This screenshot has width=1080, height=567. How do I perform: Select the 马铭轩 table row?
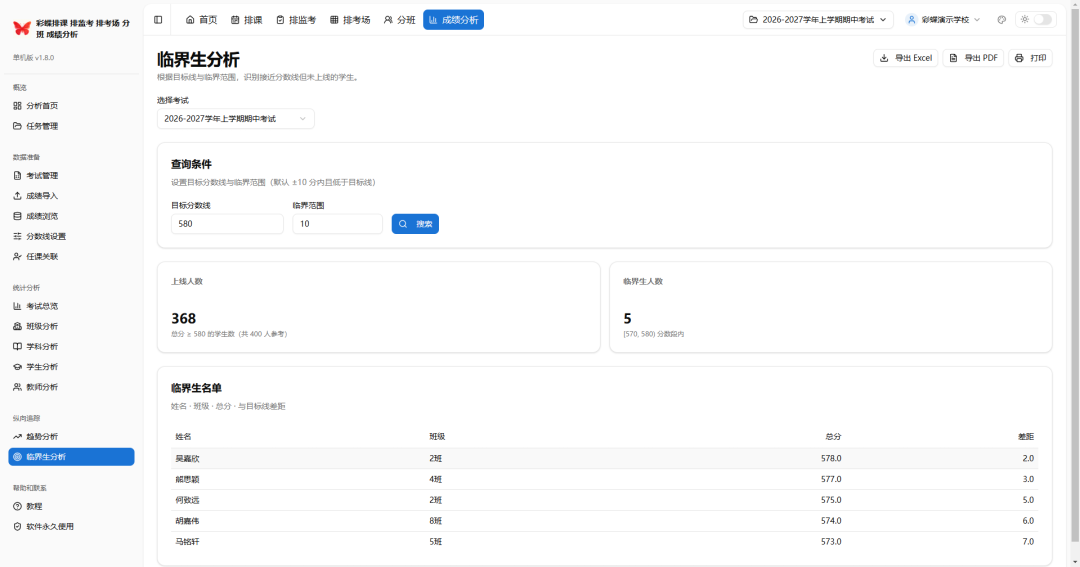tap(605, 542)
